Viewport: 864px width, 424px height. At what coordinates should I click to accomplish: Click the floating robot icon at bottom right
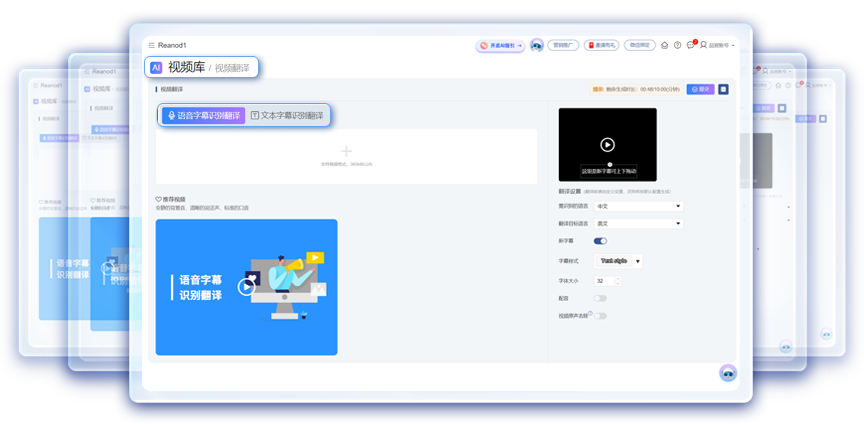727,372
